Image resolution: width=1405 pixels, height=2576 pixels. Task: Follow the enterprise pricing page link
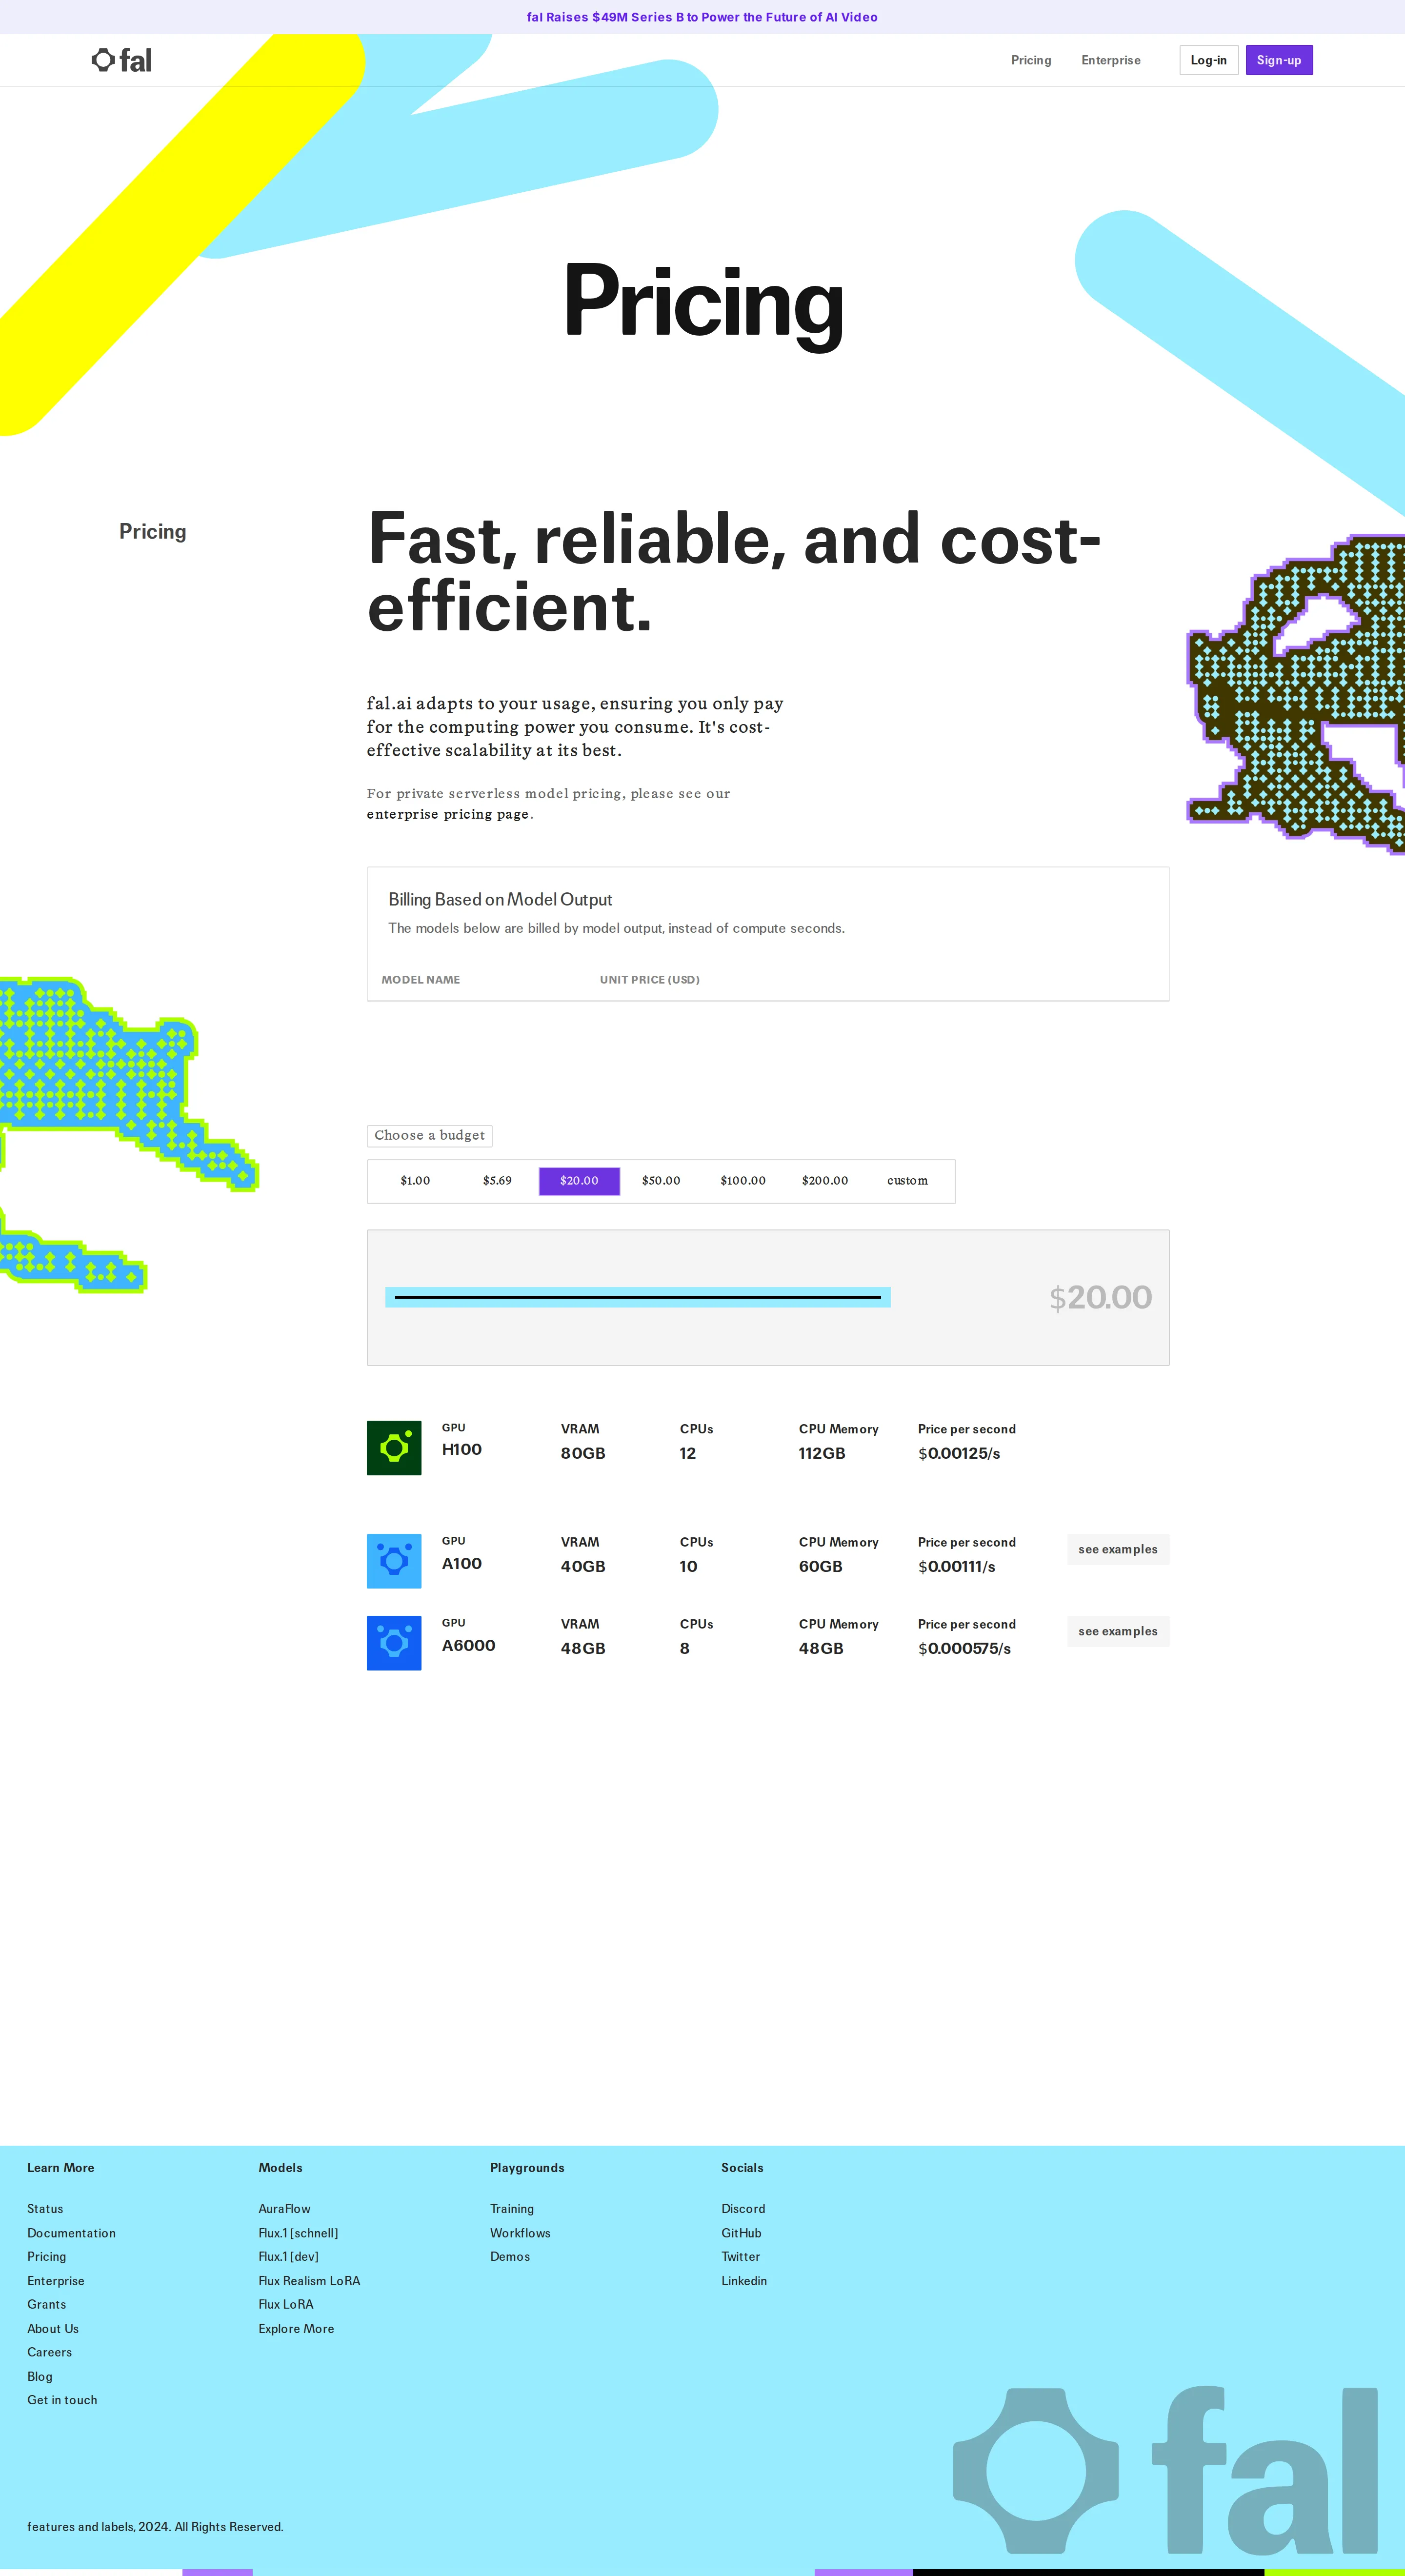pyautogui.click(x=448, y=814)
